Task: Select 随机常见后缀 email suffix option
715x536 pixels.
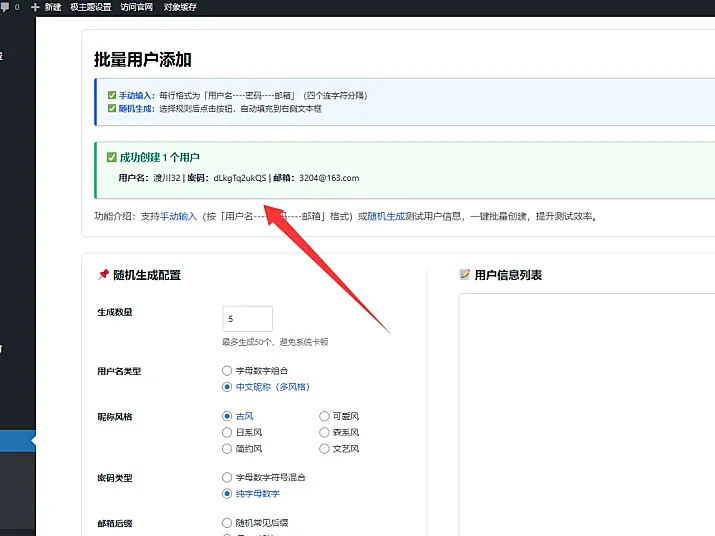Action: [x=227, y=523]
